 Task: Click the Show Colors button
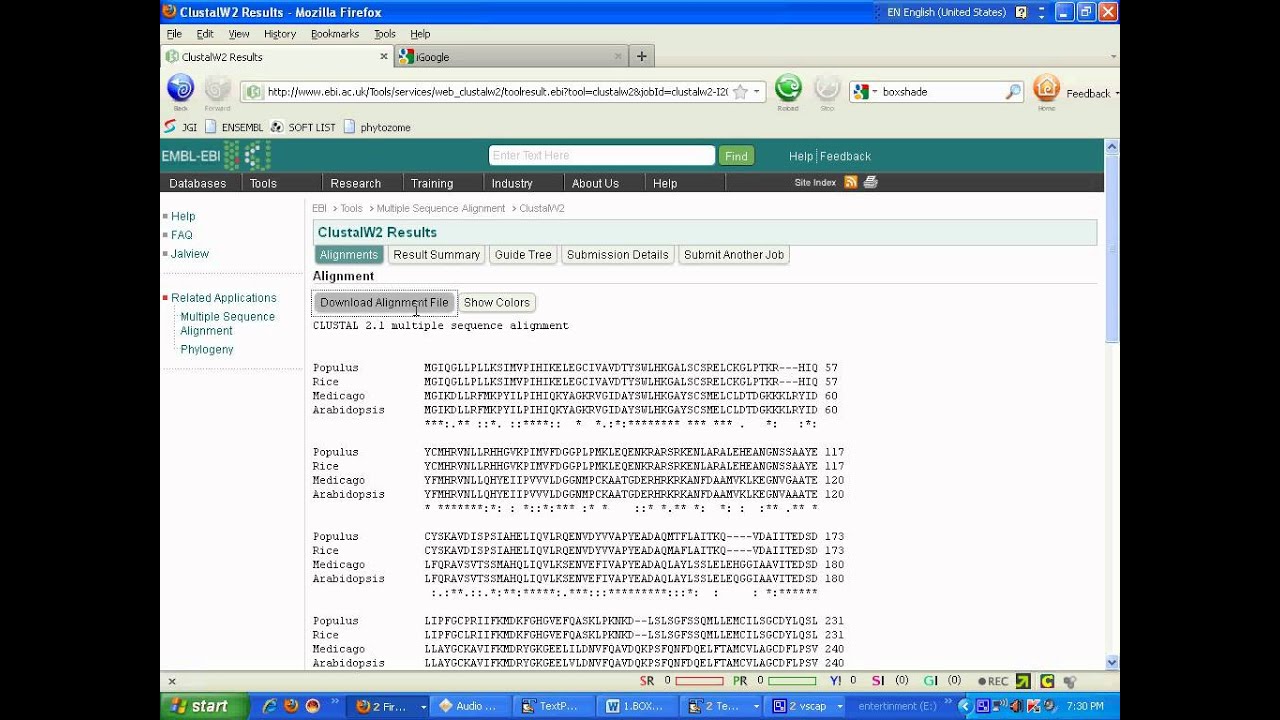[x=496, y=302]
